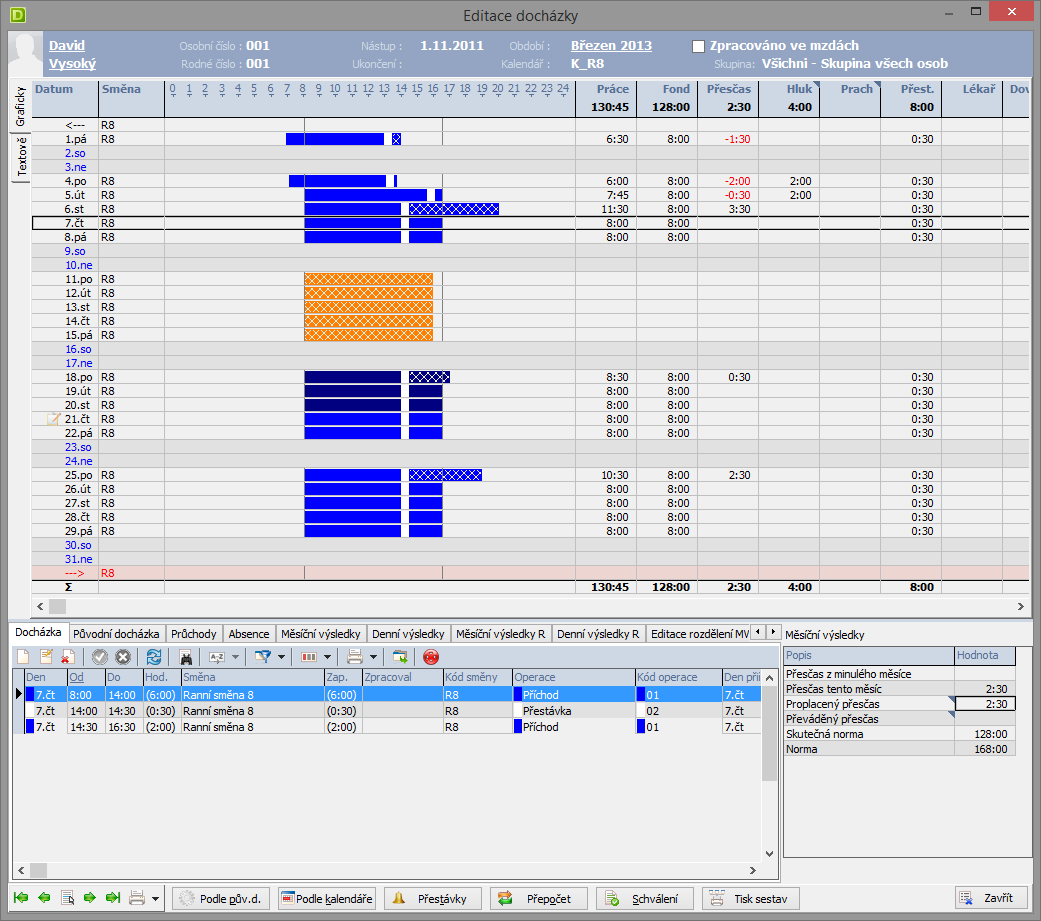Click the edit record icon

point(45,657)
